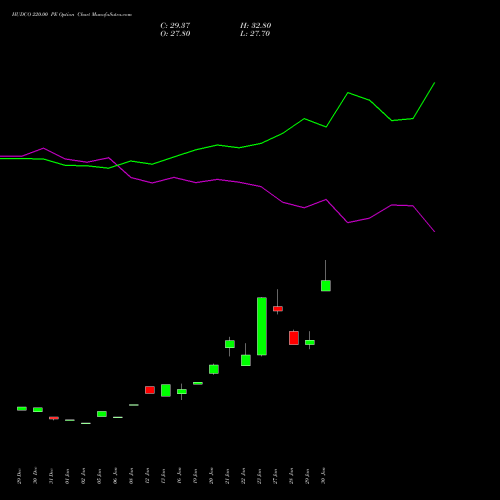Click the 23 Jan date axis label
Viewport: 500px width, 500px height.
click(x=259, y=476)
